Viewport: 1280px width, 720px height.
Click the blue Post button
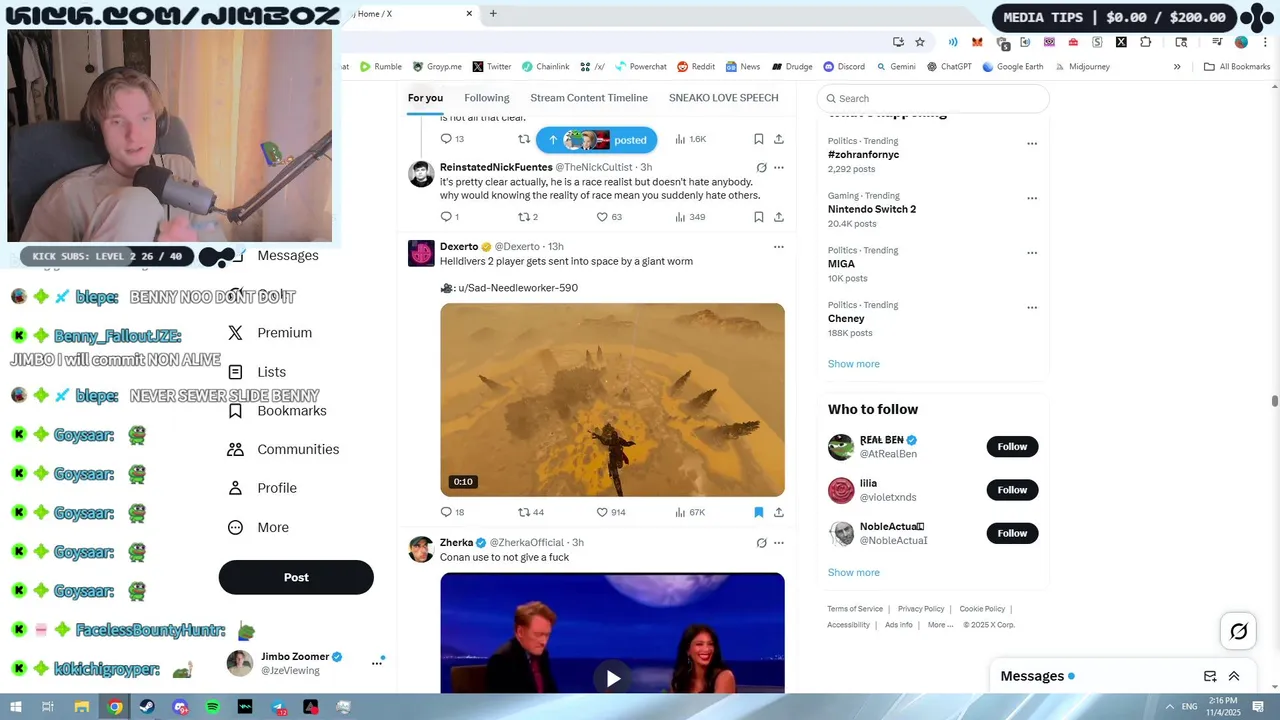click(296, 577)
